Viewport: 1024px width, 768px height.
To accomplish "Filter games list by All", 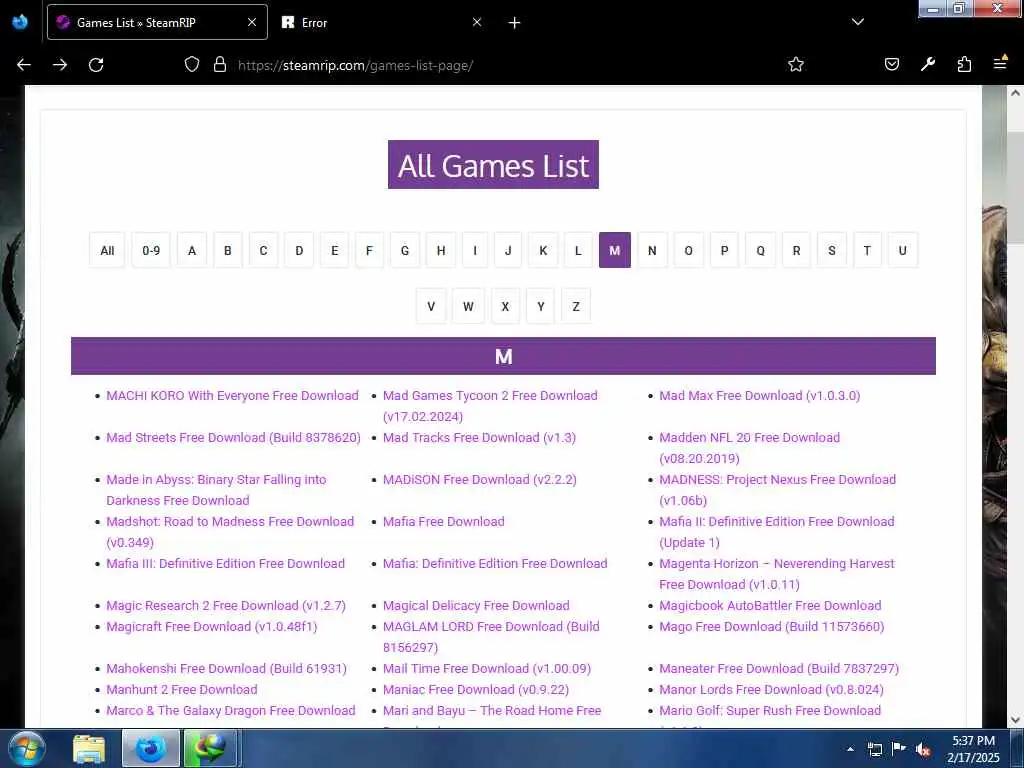I will coord(107,250).
